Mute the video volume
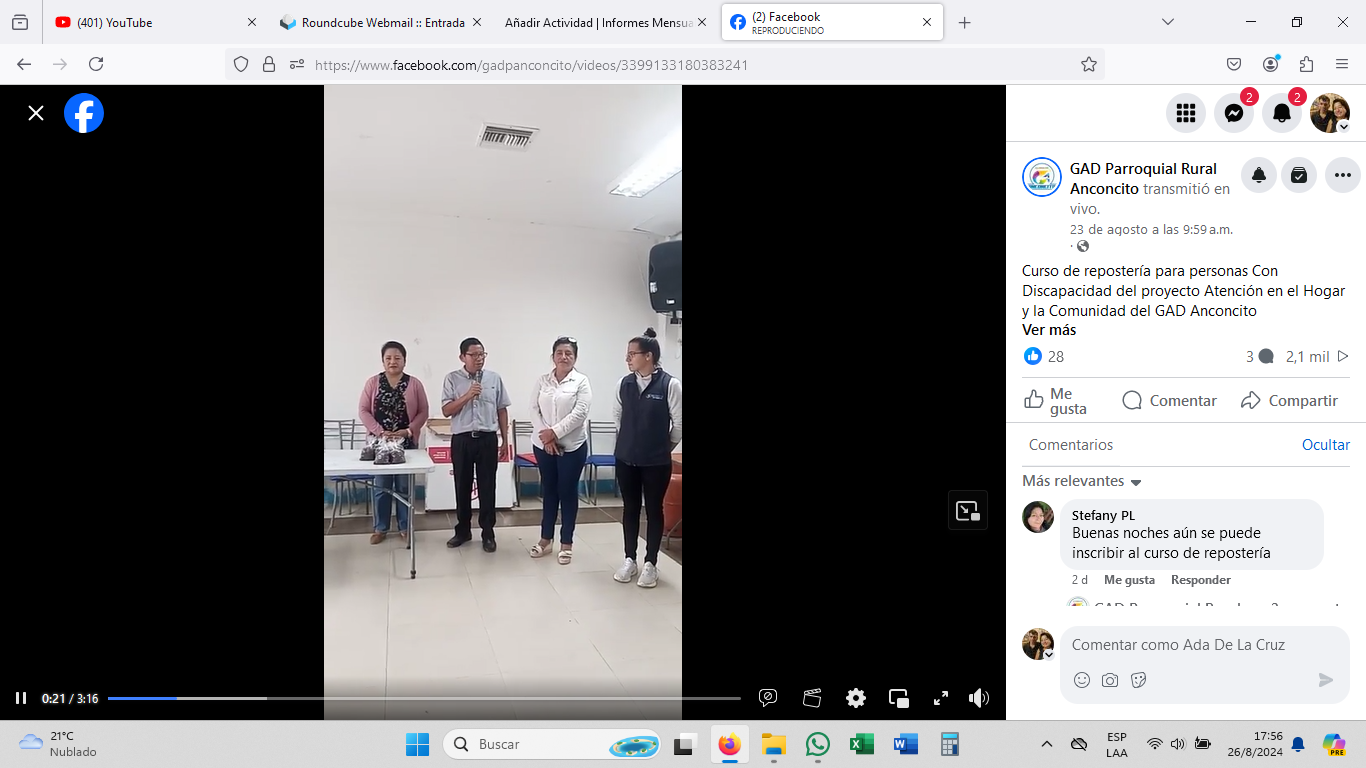 point(978,698)
